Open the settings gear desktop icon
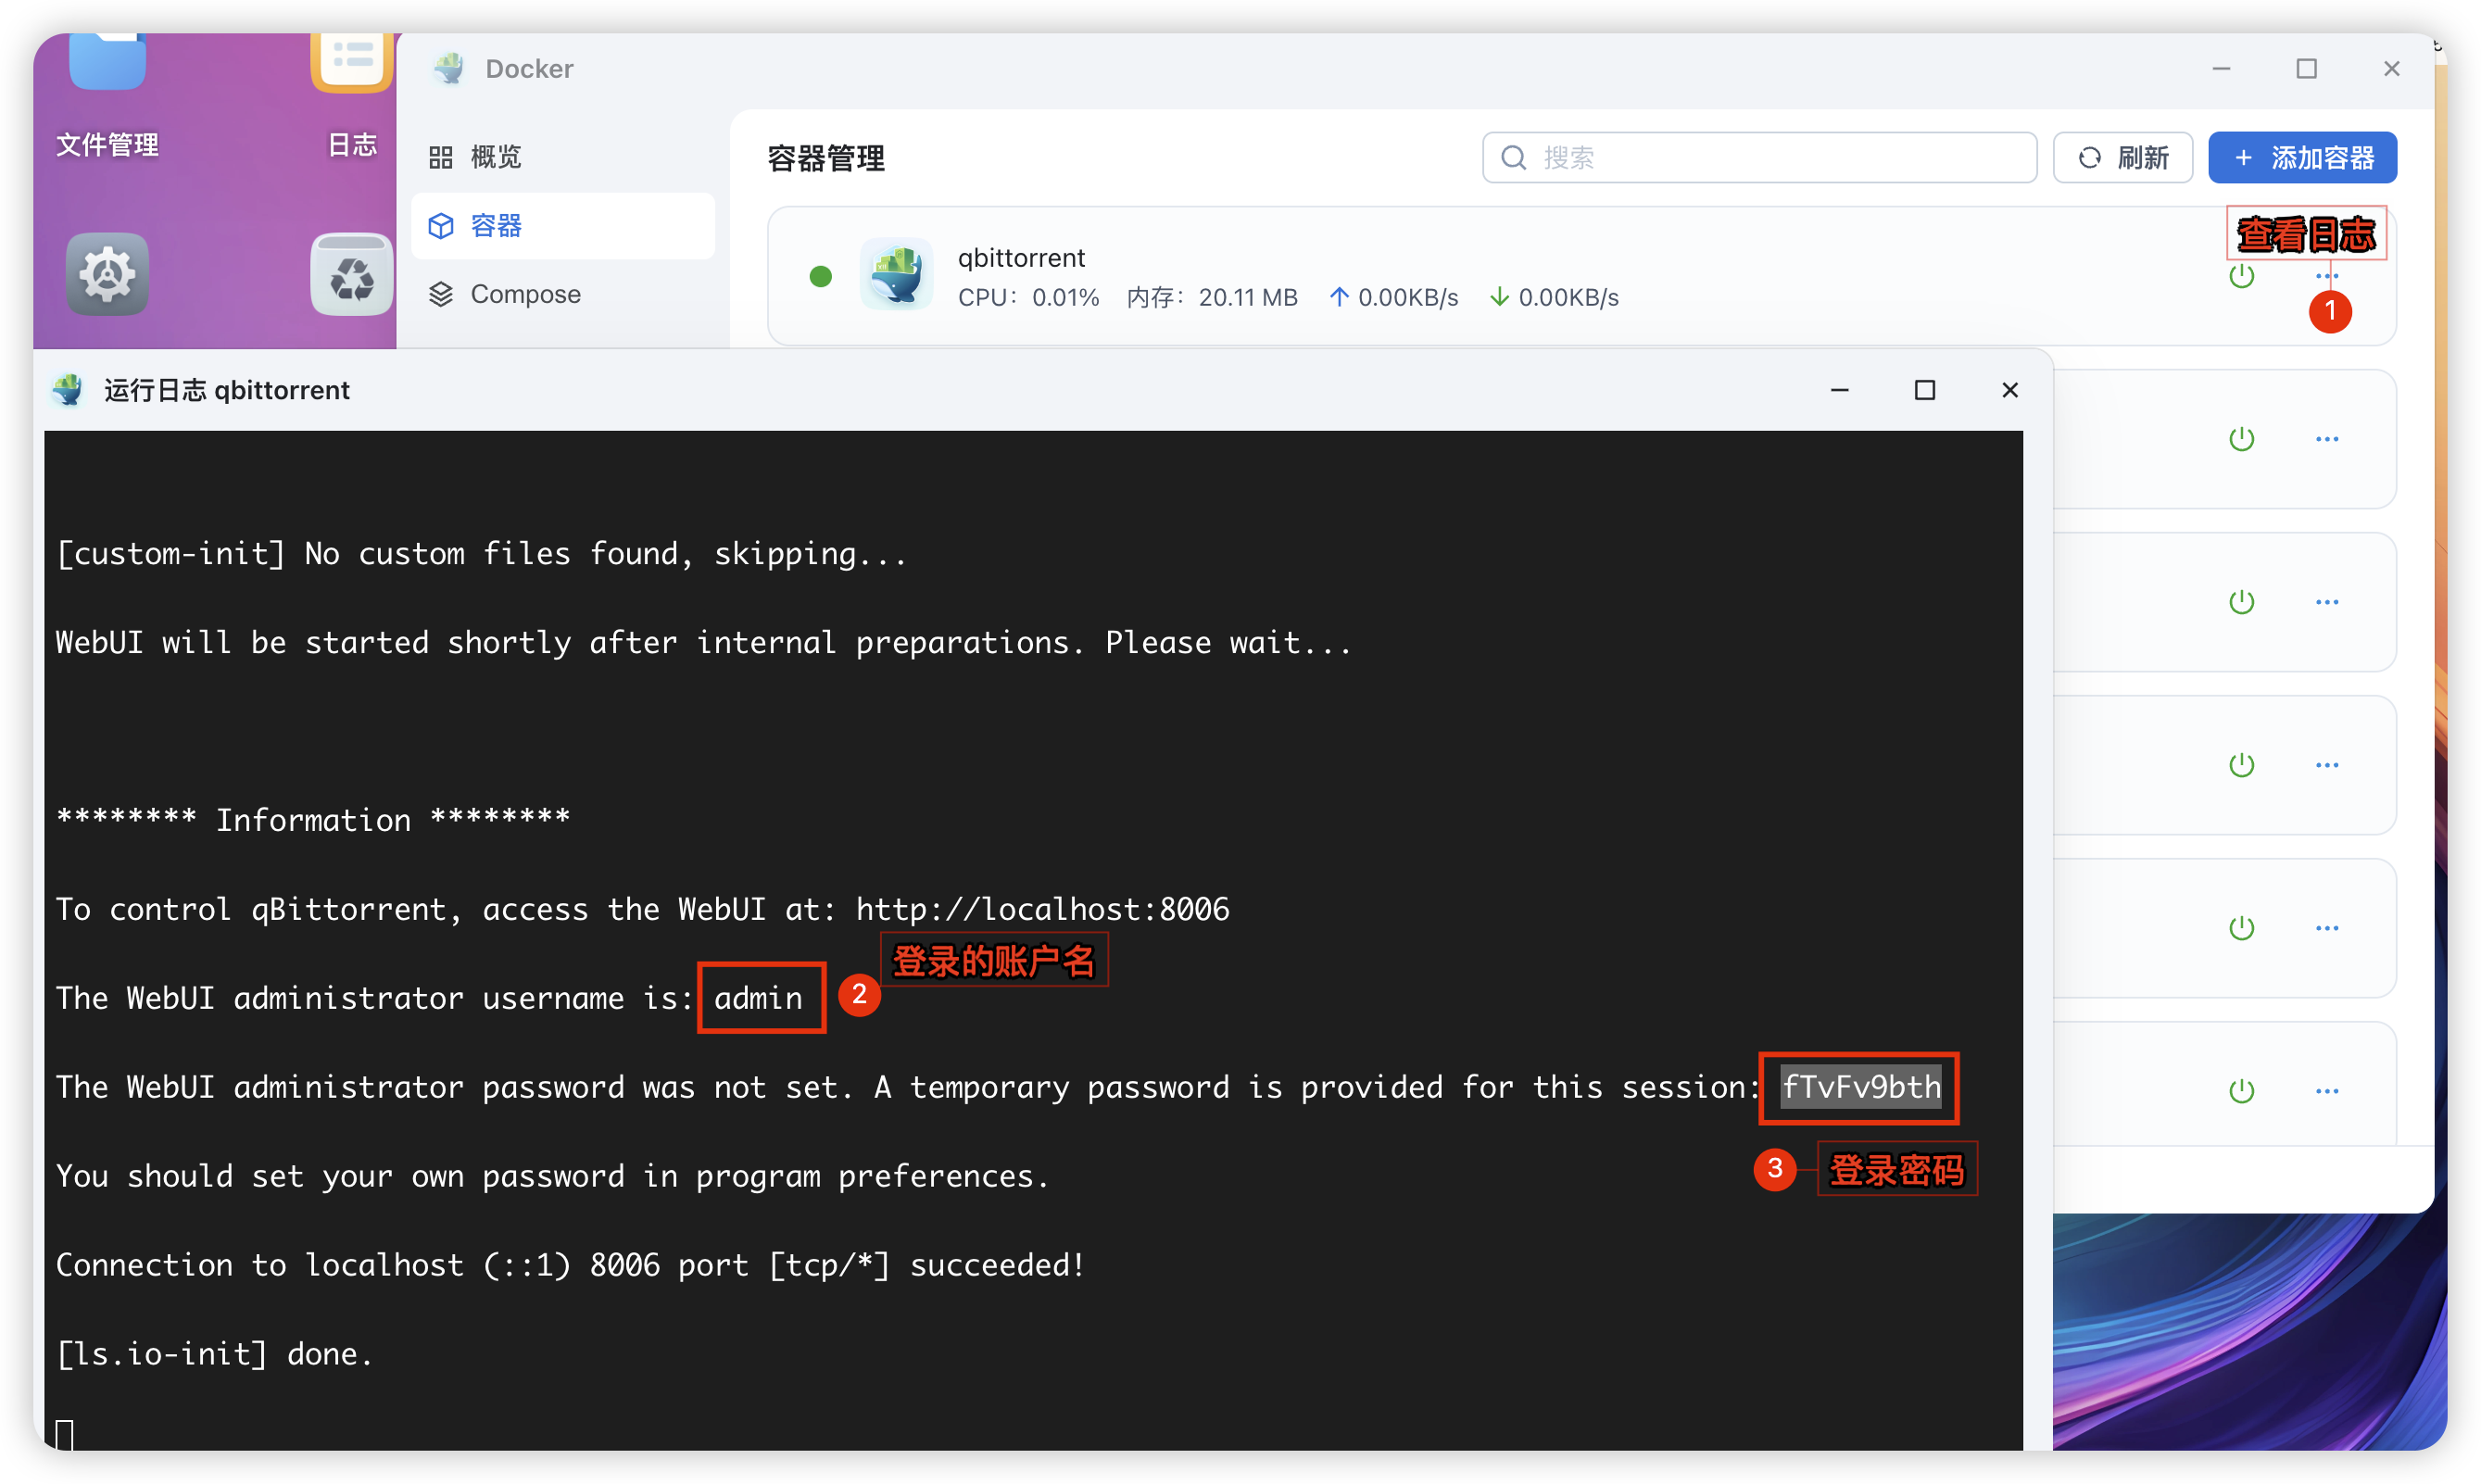 coord(107,274)
